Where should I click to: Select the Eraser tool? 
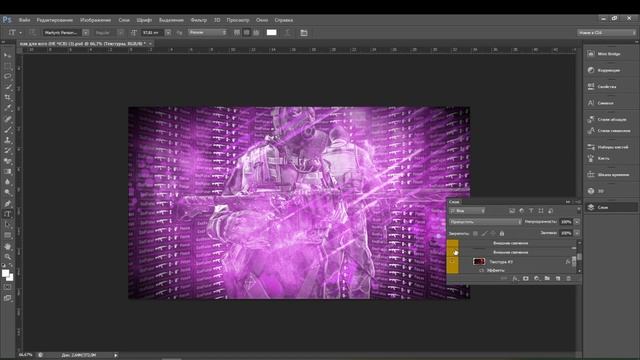coord(7,162)
